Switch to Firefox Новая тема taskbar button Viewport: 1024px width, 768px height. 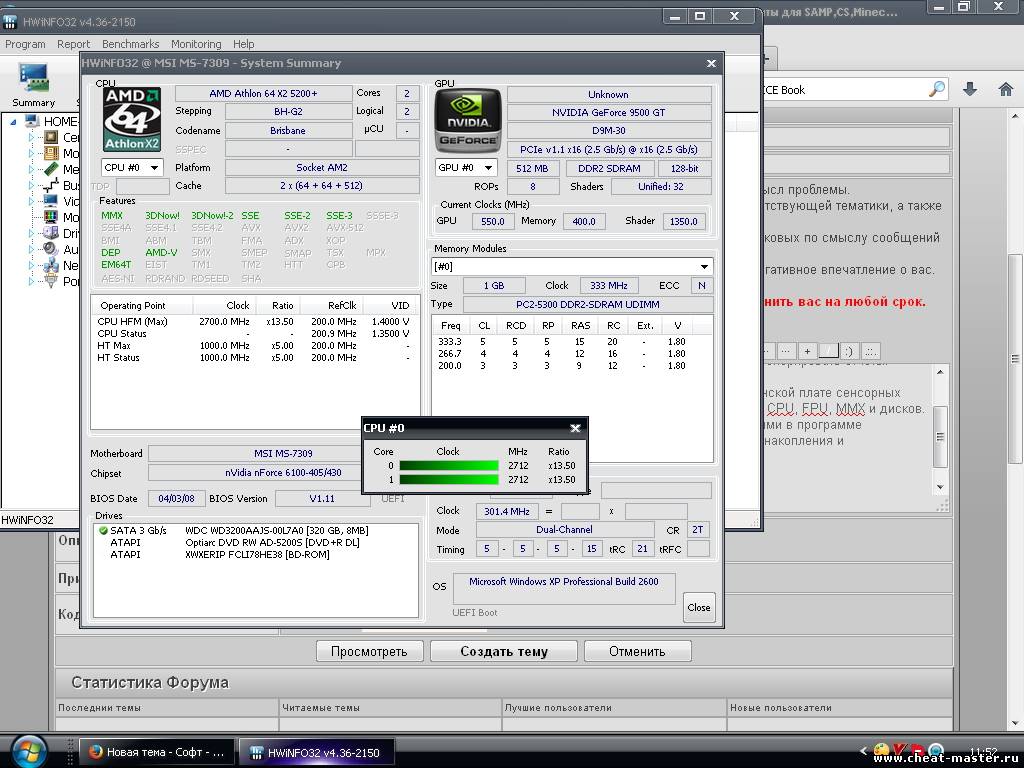point(158,751)
